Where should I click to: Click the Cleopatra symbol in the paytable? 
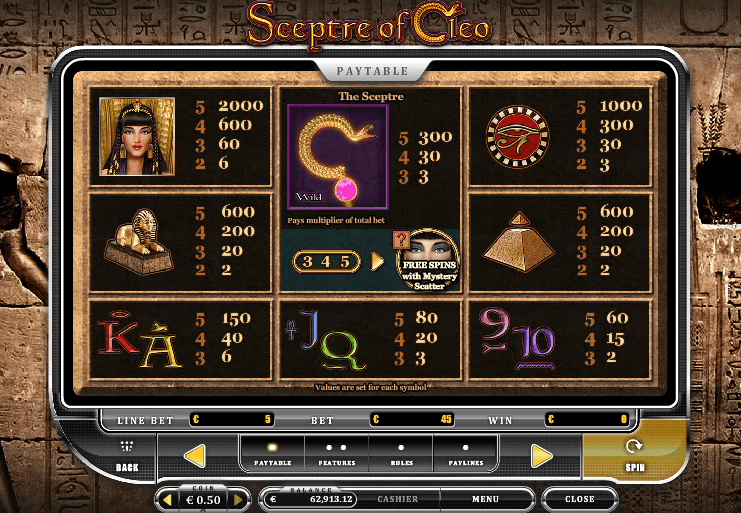coord(137,137)
